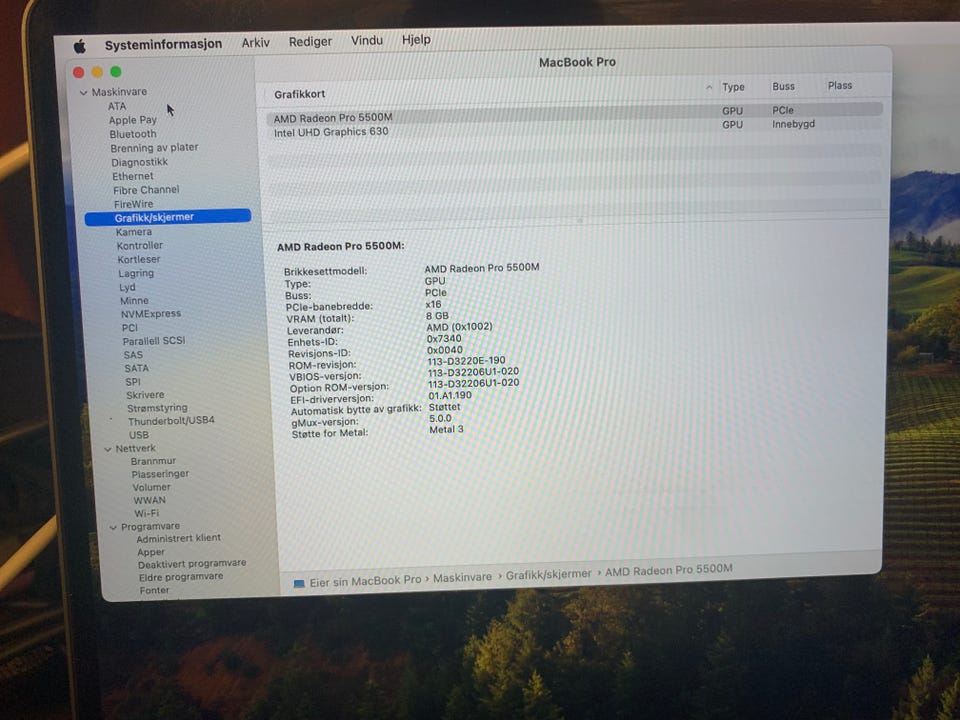Open the Vindu menu
Viewport: 960px width, 720px height.
click(x=367, y=40)
